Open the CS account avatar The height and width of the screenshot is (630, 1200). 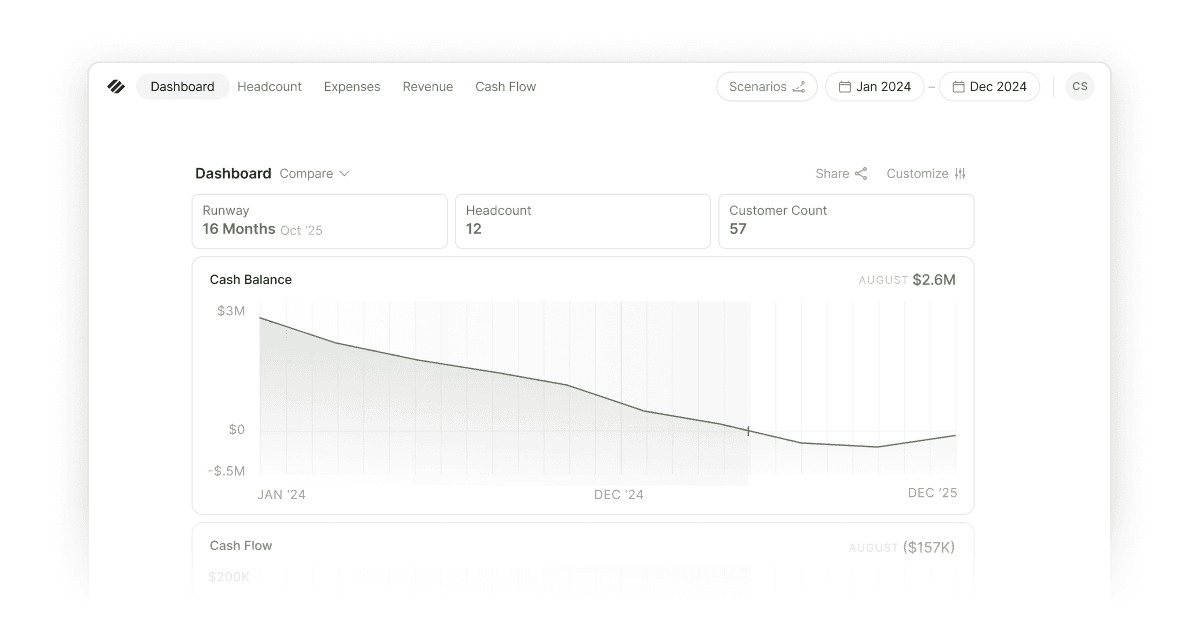[x=1079, y=86]
